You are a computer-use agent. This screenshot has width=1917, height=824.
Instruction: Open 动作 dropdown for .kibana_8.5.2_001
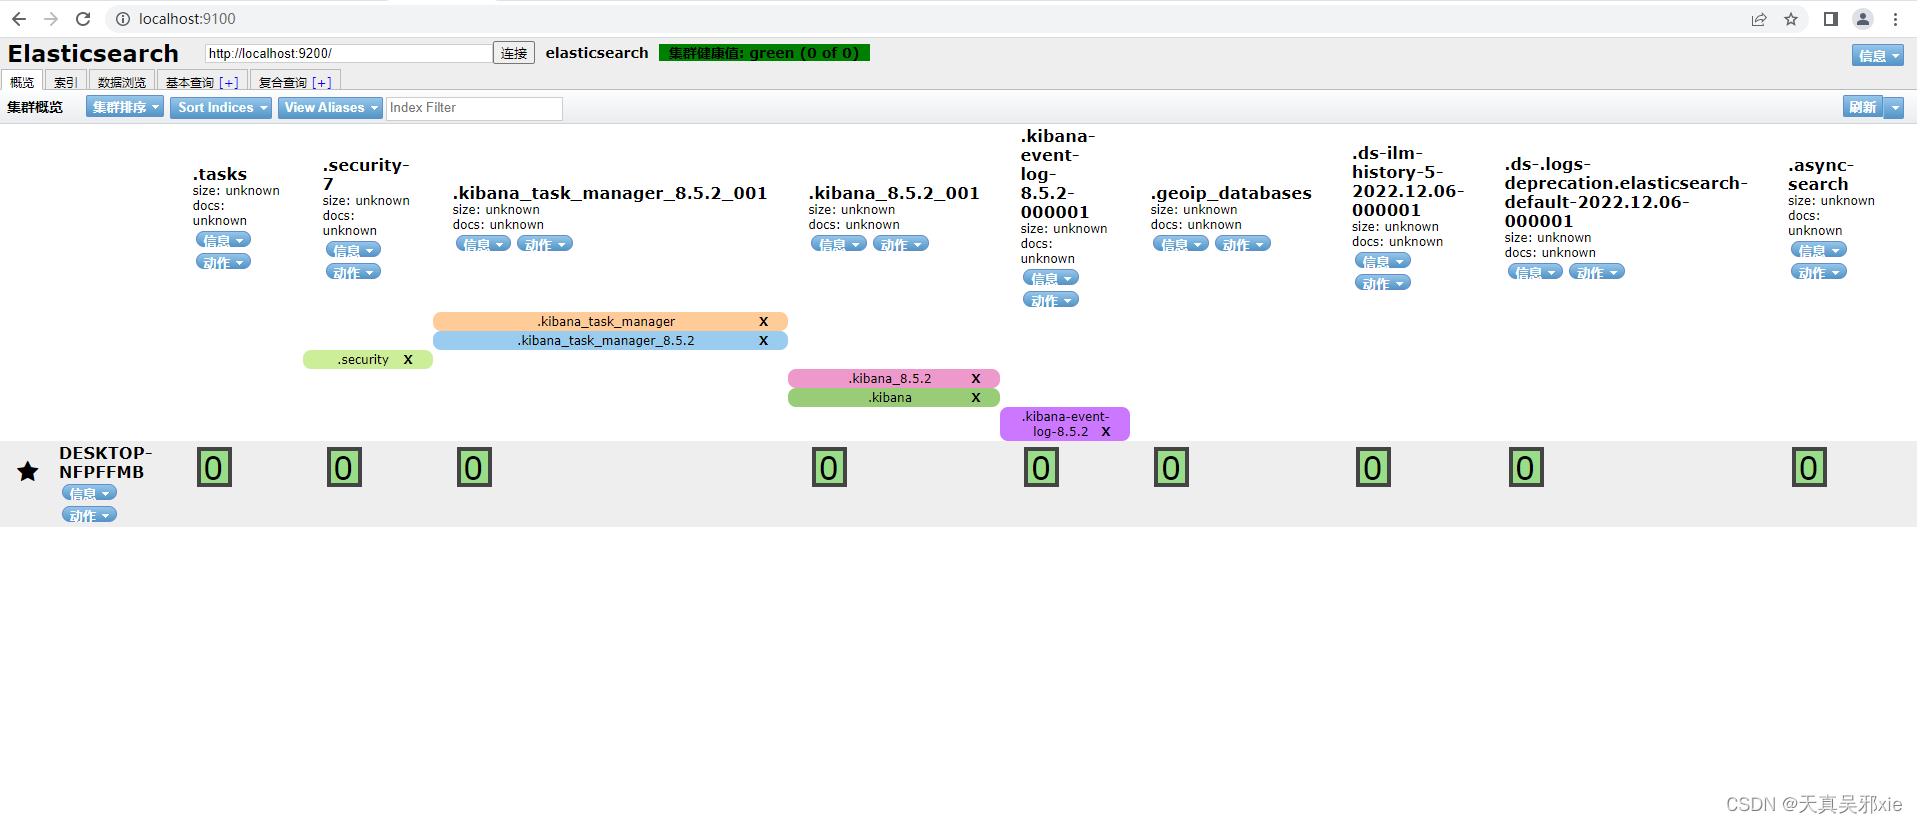[x=901, y=244]
